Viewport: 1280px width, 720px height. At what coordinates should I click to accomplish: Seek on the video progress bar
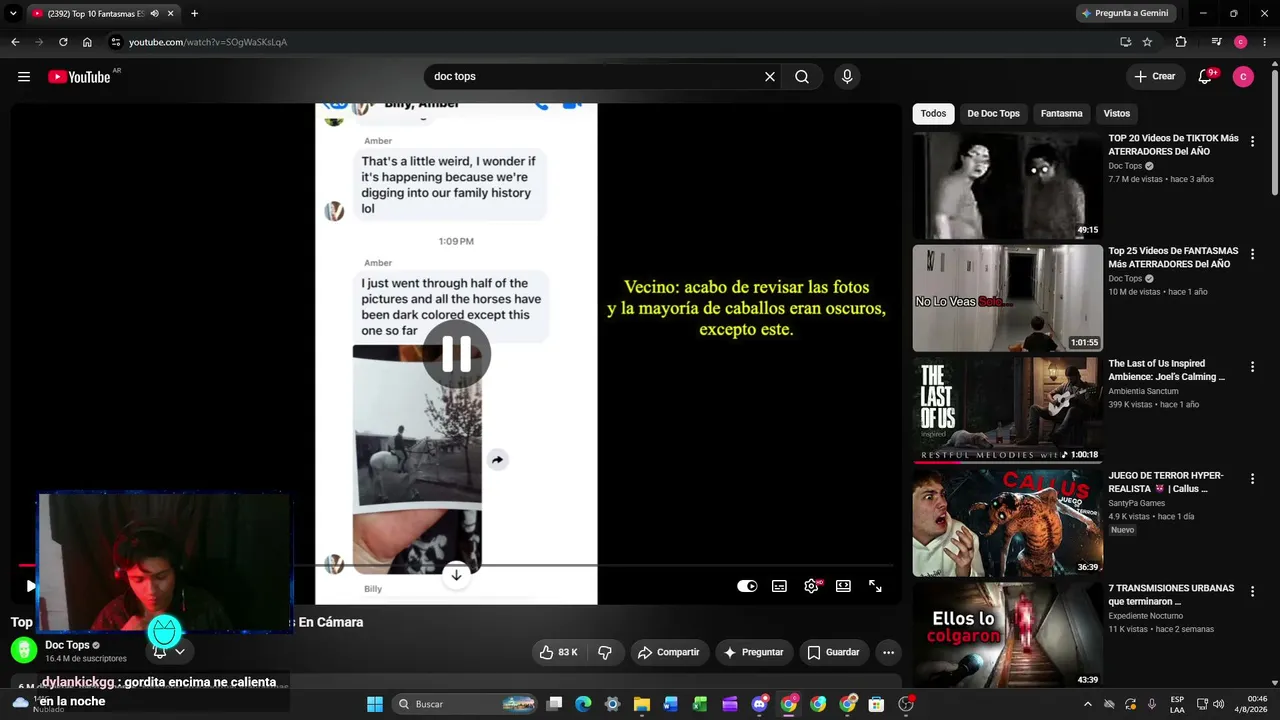[x=456, y=566]
